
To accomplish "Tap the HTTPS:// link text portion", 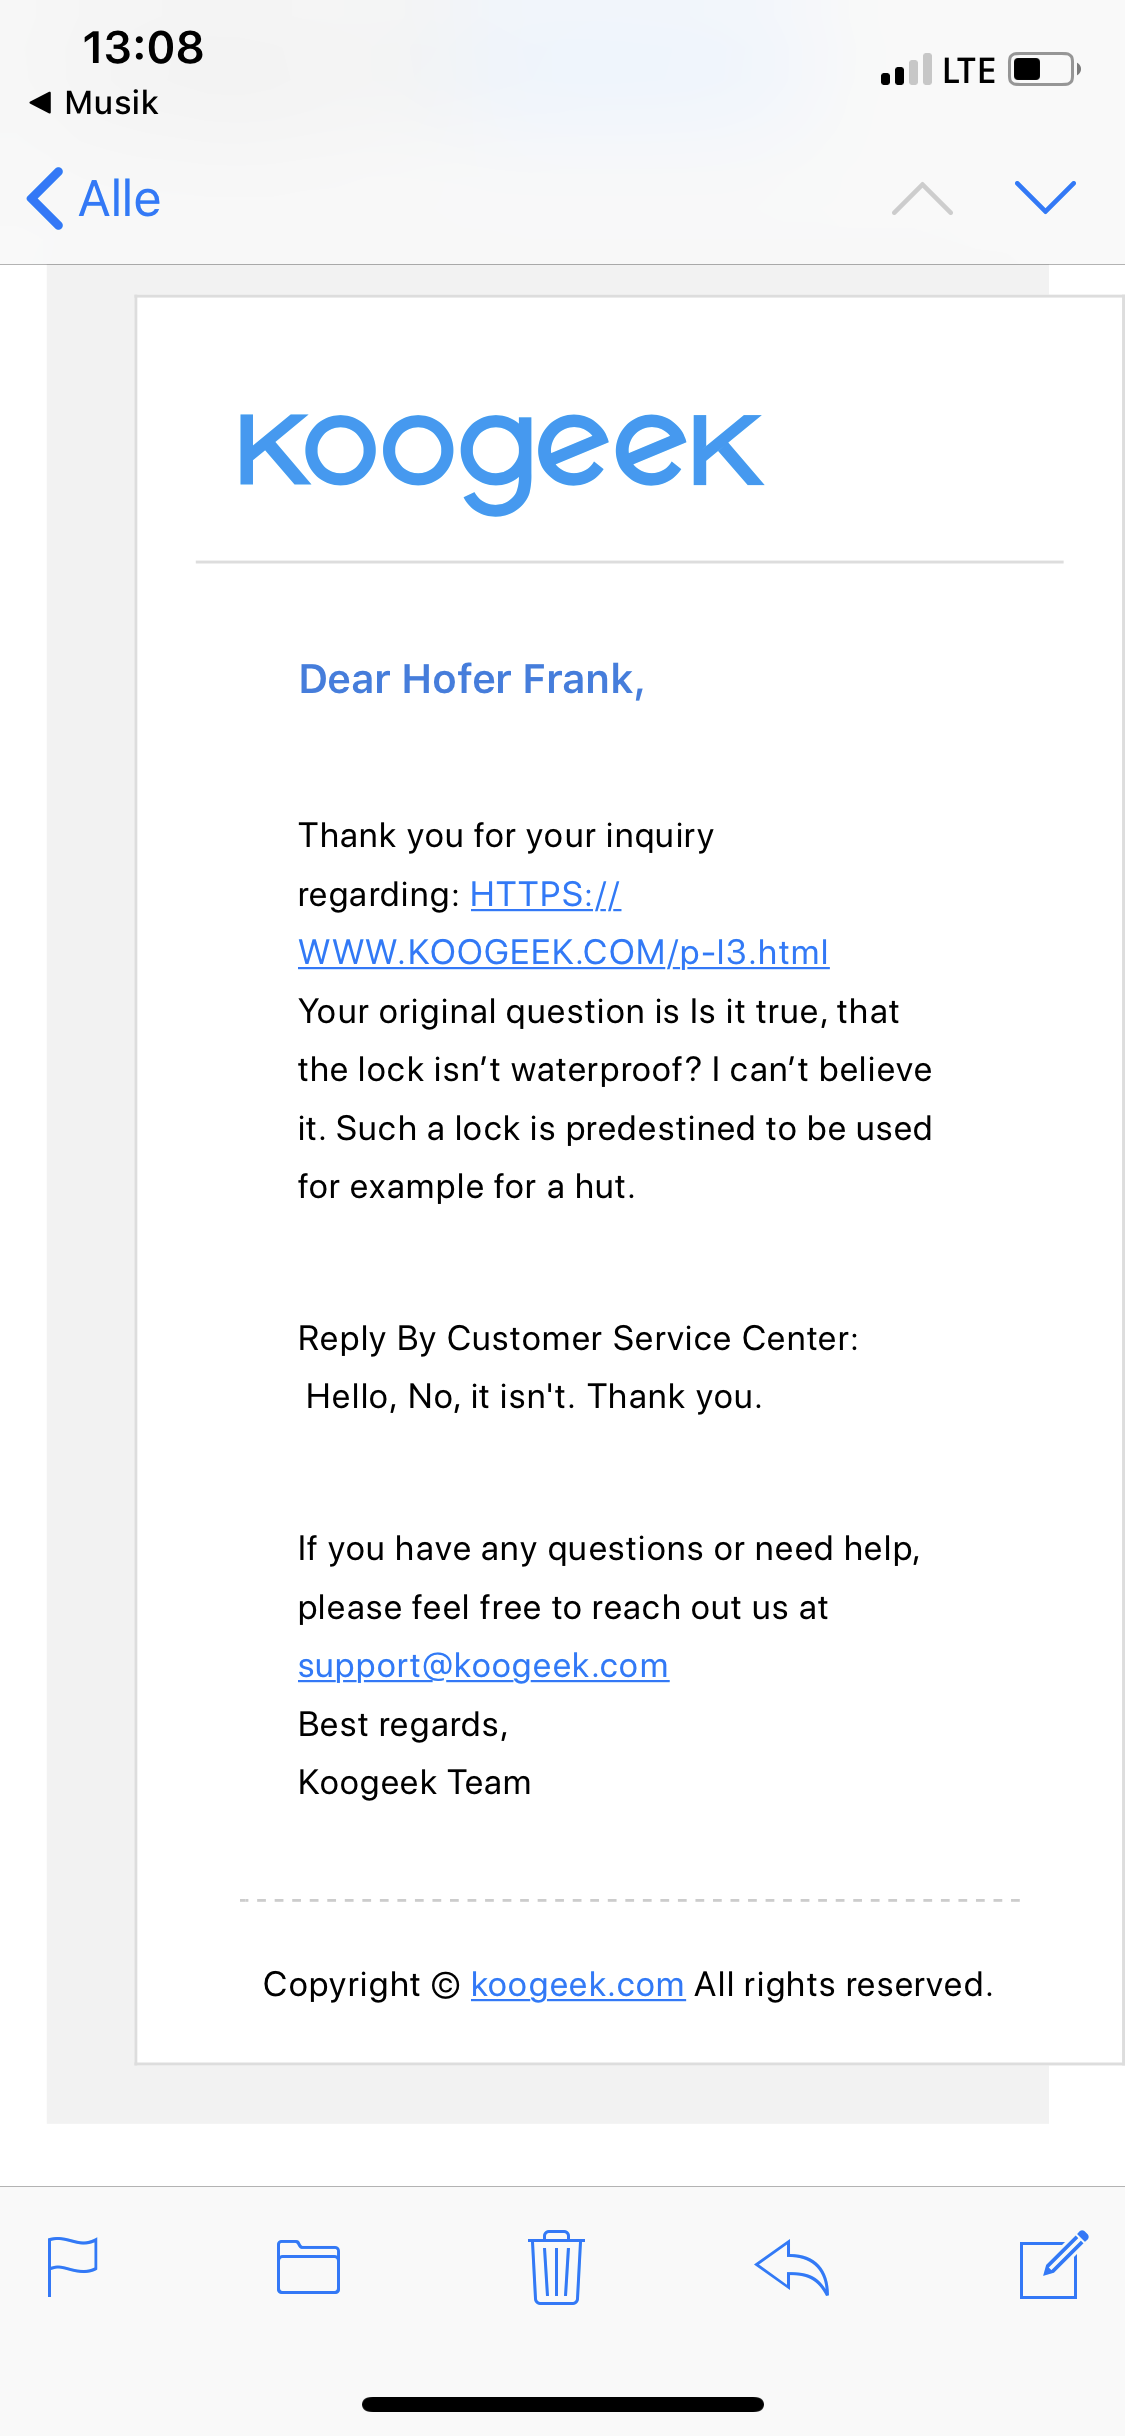I will click(545, 895).
